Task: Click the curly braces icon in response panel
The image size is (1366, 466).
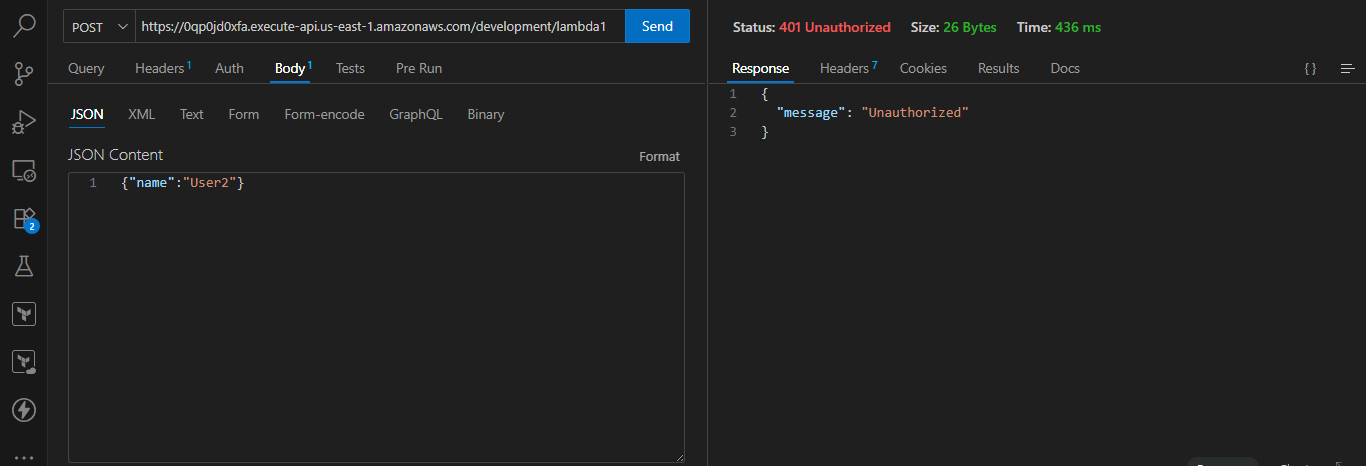Action: (x=1310, y=68)
